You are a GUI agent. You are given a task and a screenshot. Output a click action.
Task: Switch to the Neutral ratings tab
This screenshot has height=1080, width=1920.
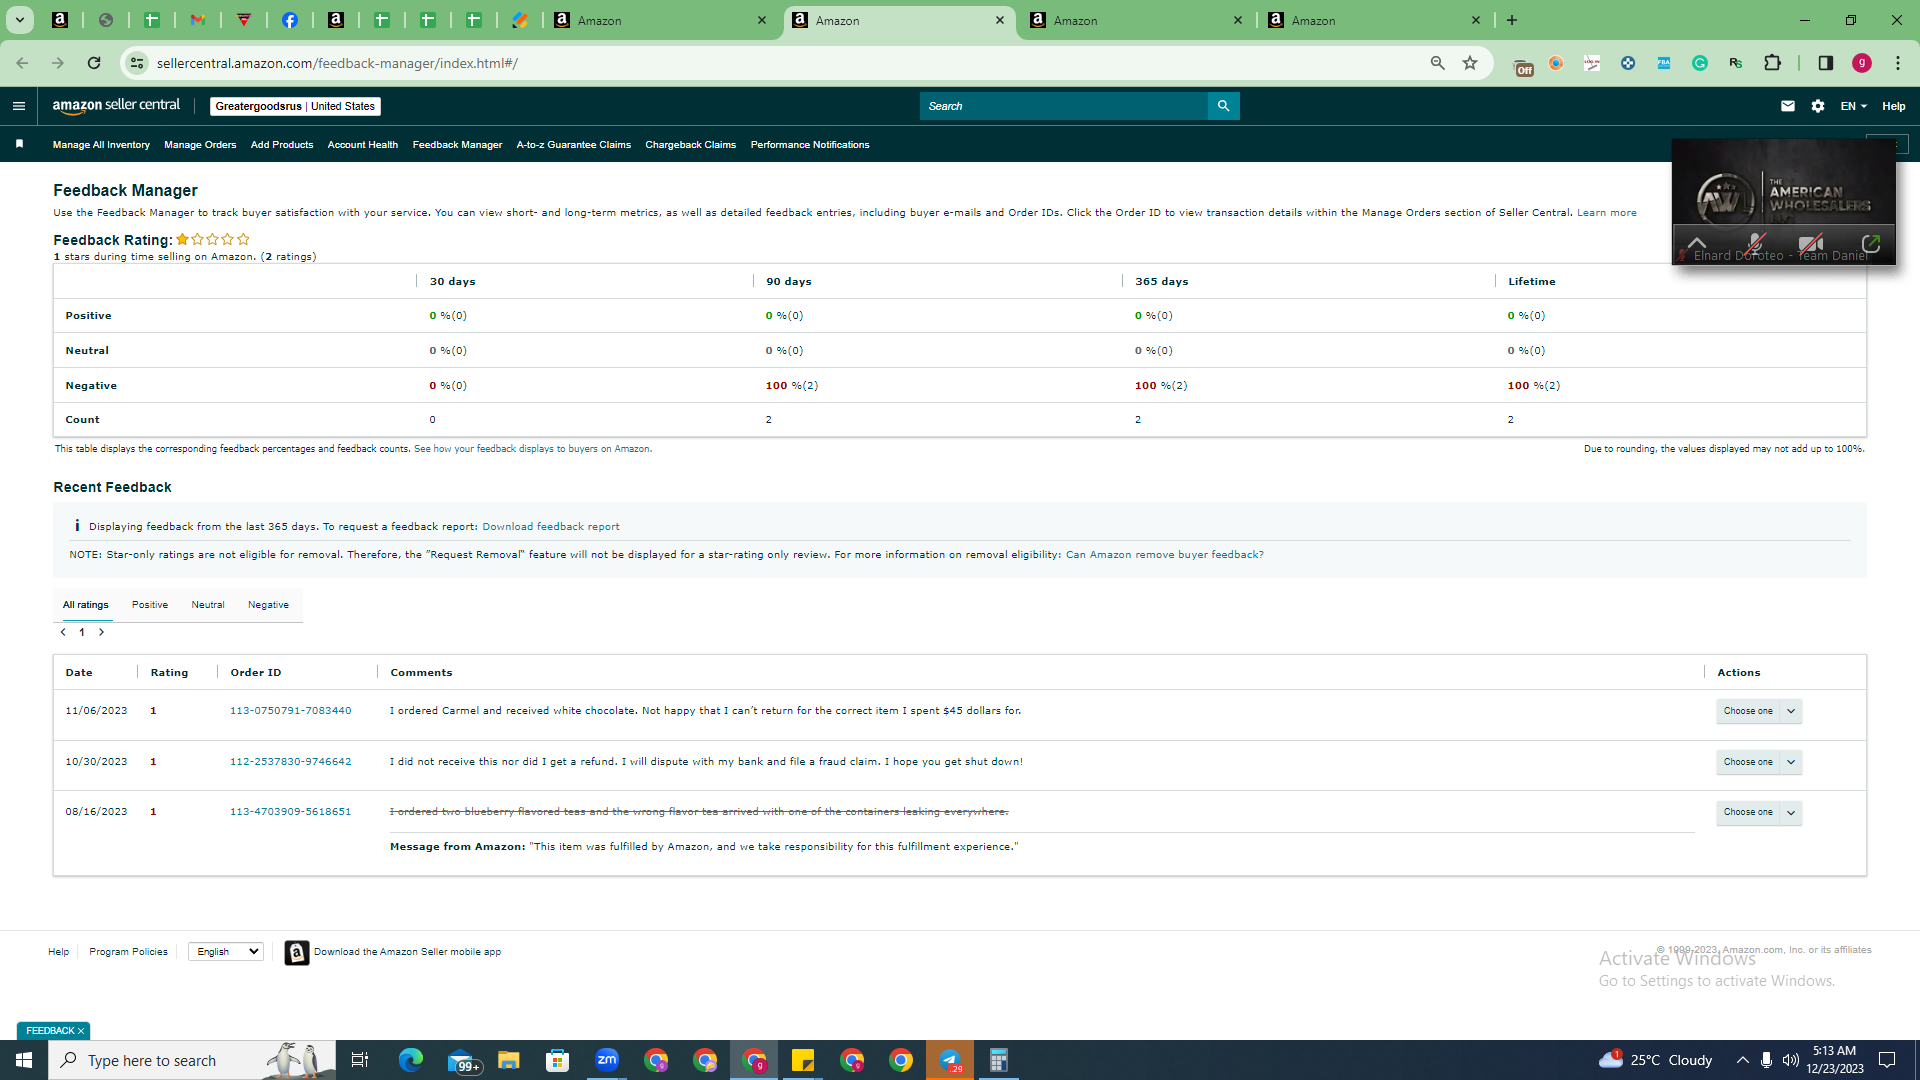click(208, 605)
